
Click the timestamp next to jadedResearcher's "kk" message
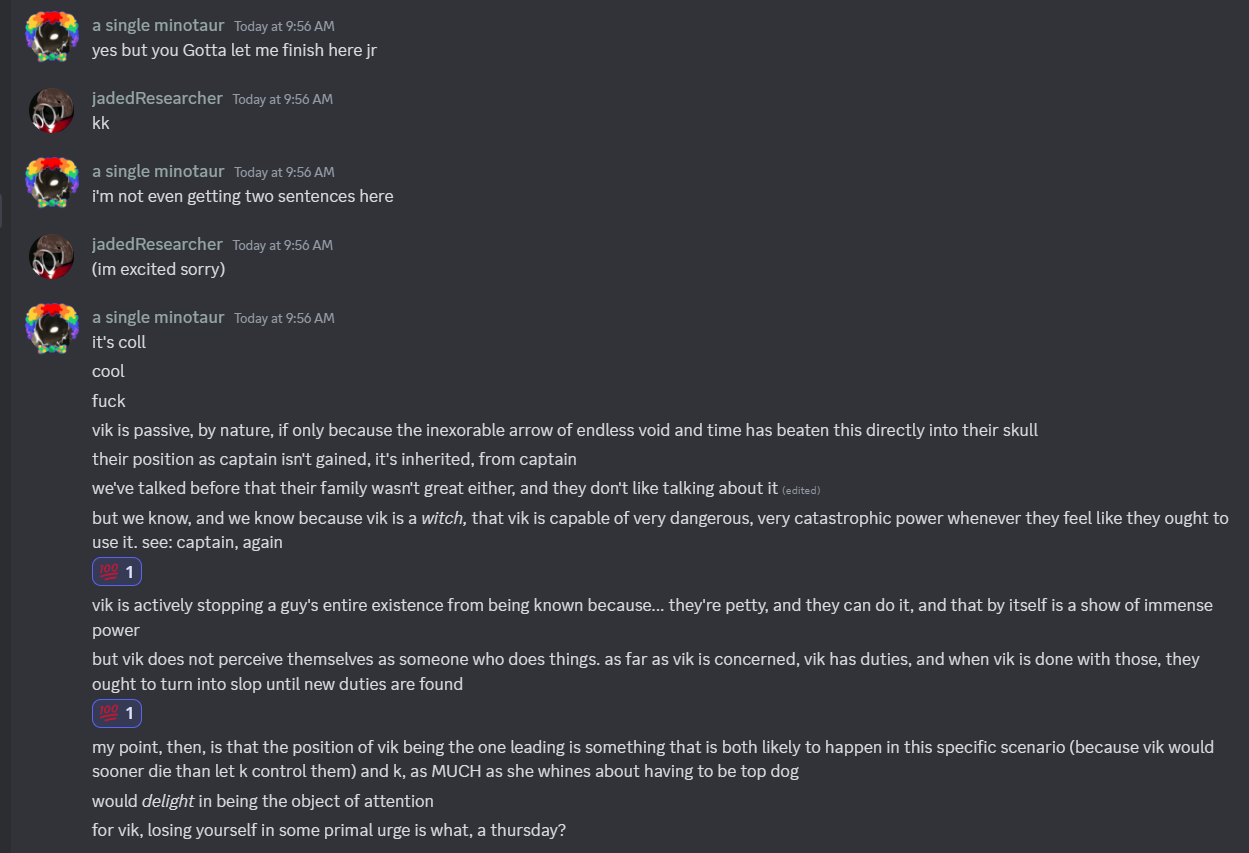[x=282, y=99]
